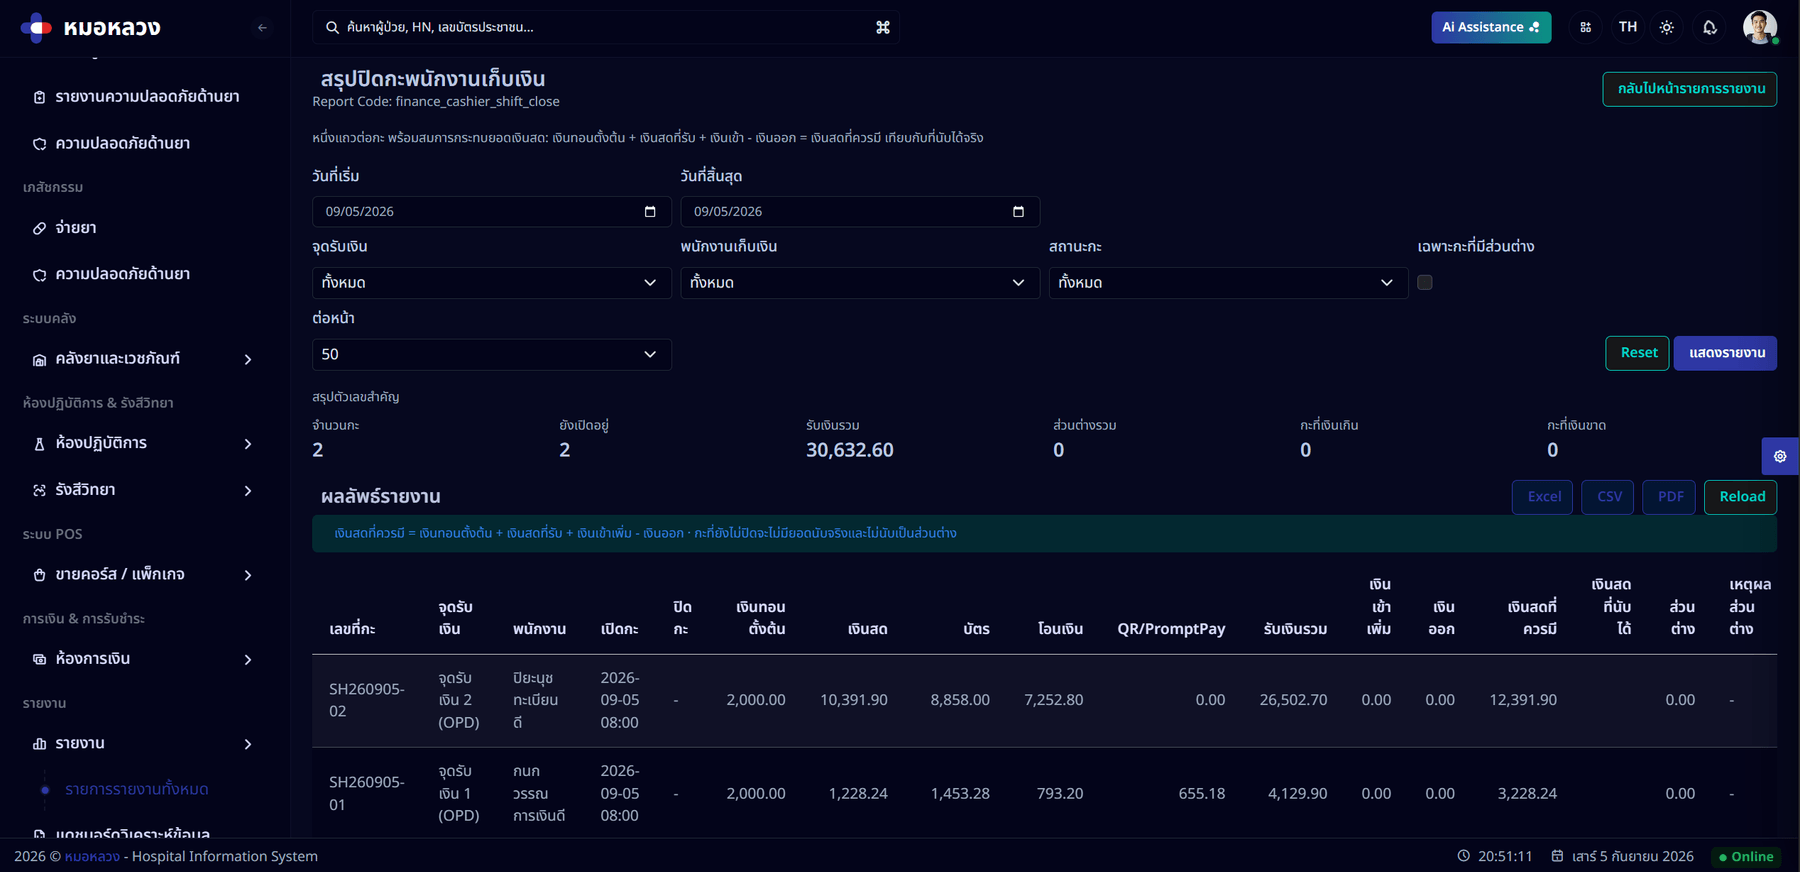Enable the เฉพาะกะที่มีส่วนต่าง checkbox
The height and width of the screenshot is (872, 1800).
tap(1425, 283)
